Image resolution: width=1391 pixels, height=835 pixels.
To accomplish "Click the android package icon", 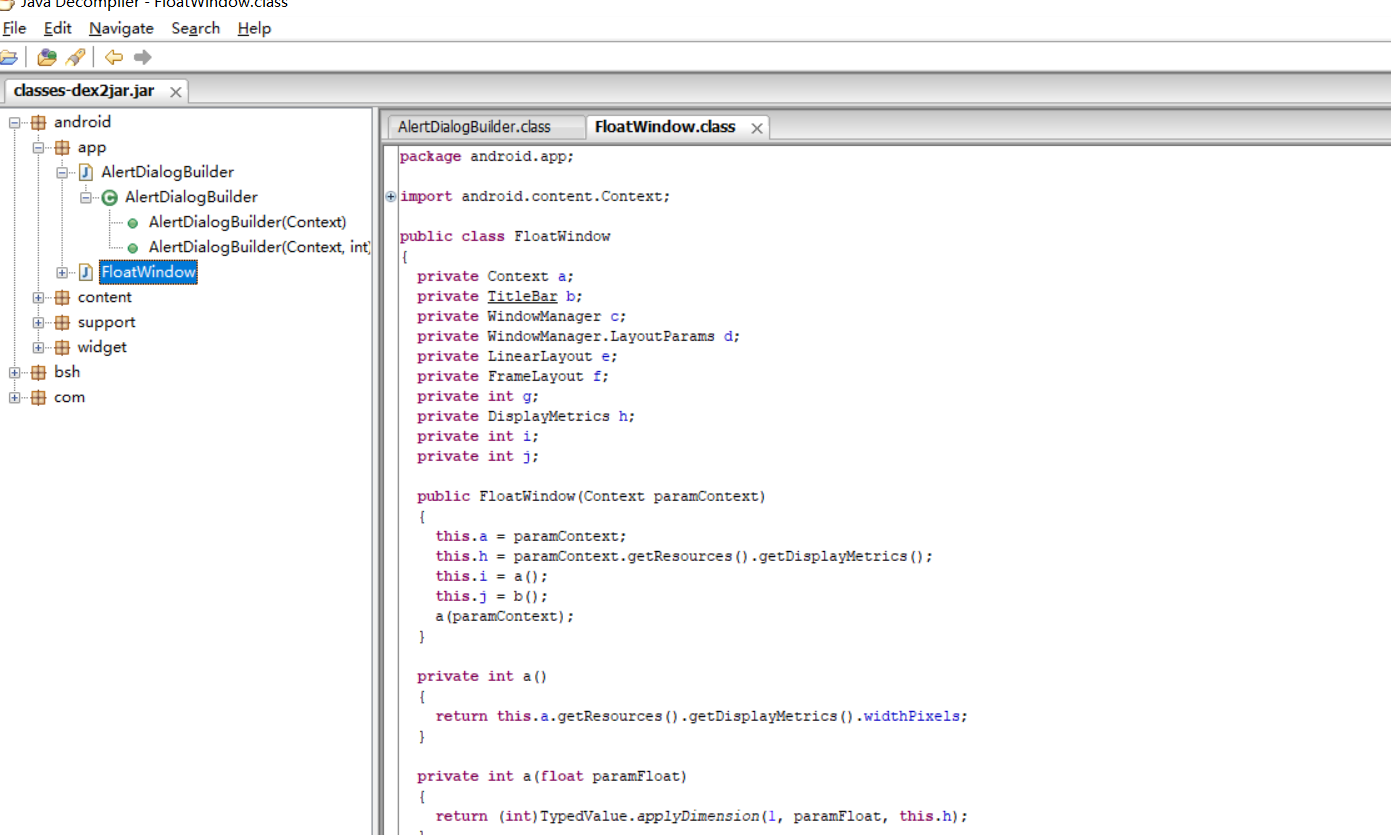I will point(38,122).
